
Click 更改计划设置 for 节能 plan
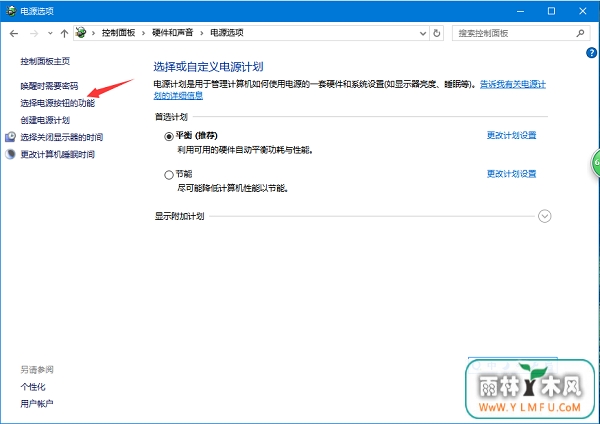tap(512, 174)
